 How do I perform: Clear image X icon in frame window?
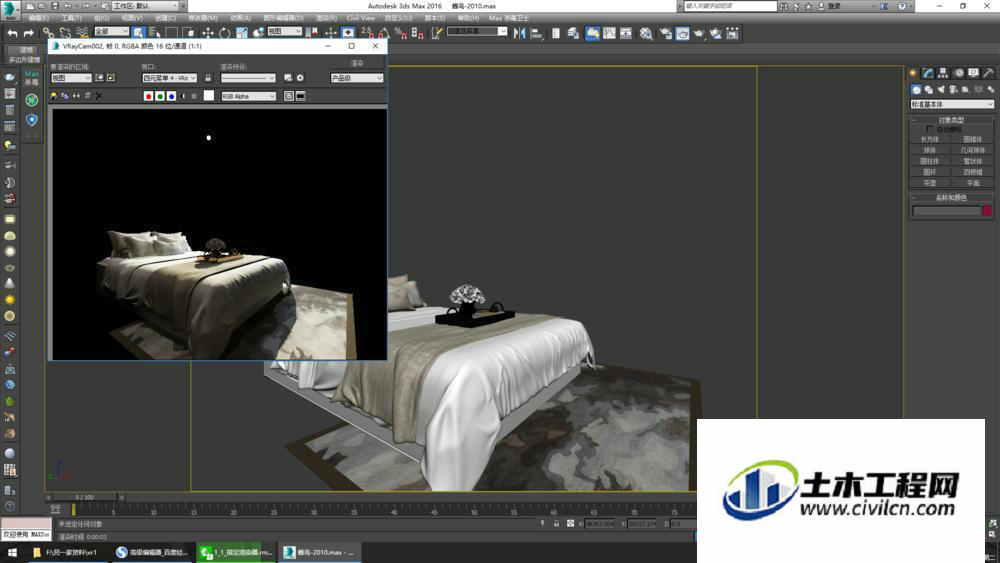(x=99, y=96)
